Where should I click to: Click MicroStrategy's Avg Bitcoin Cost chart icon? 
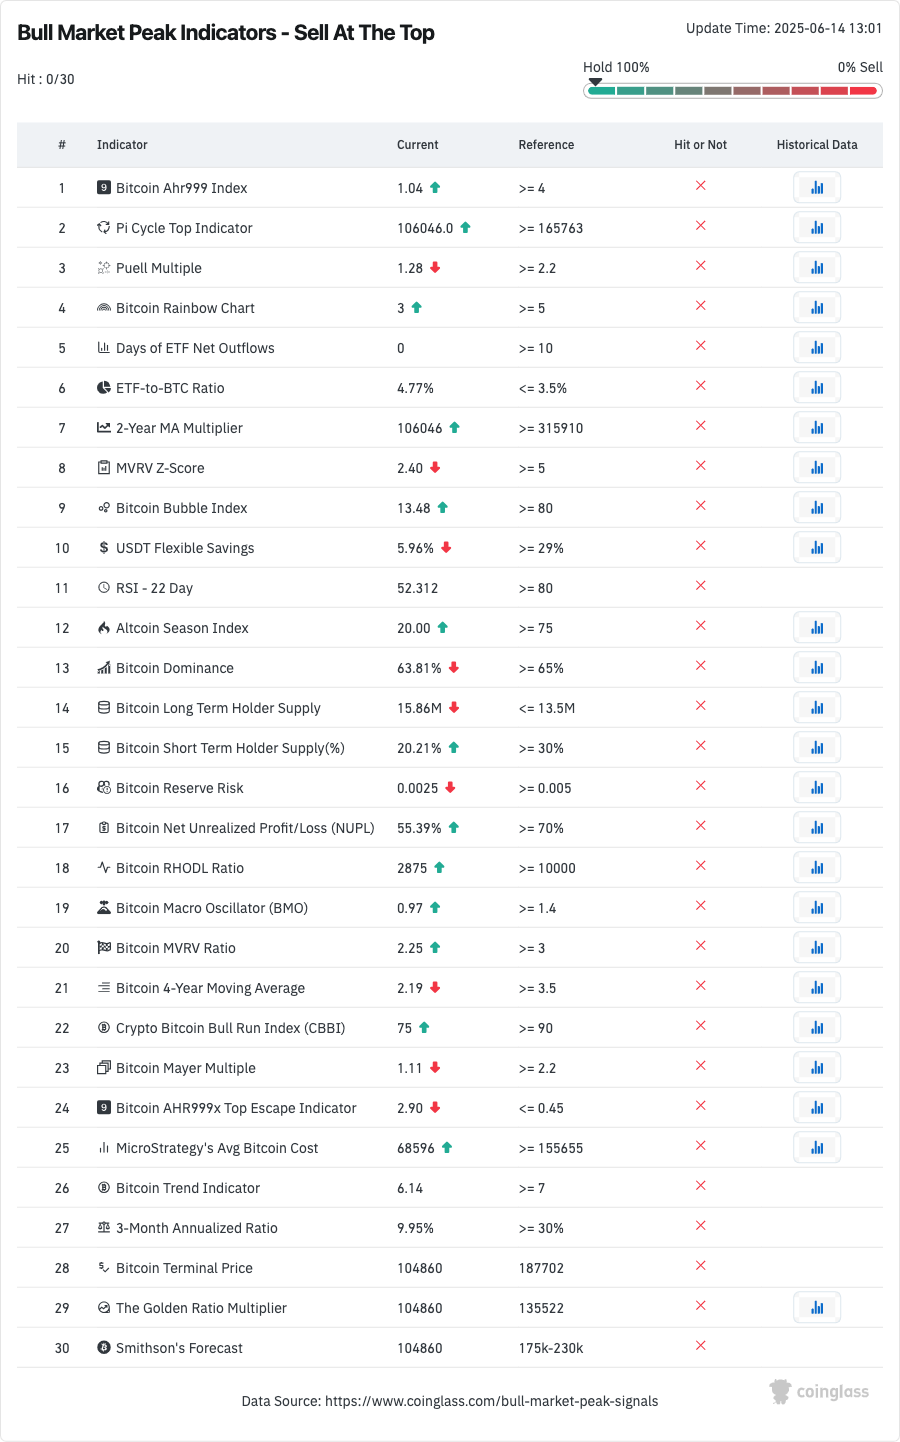pyautogui.click(x=817, y=1148)
